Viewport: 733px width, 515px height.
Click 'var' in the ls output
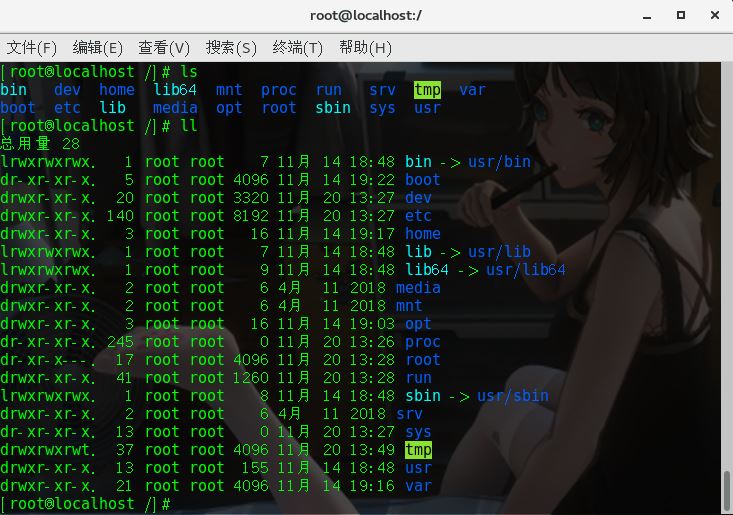(472, 90)
